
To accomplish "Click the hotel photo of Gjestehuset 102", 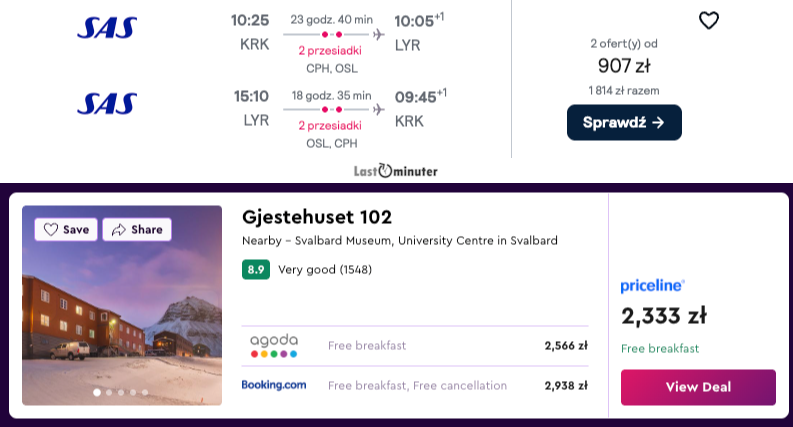I will 122,305.
